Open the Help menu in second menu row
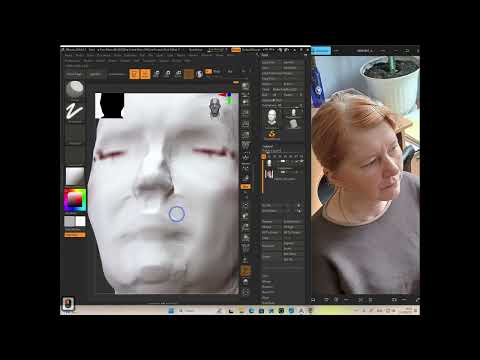Image resolution: width=480 pixels, height=360 pixels. coord(188,61)
